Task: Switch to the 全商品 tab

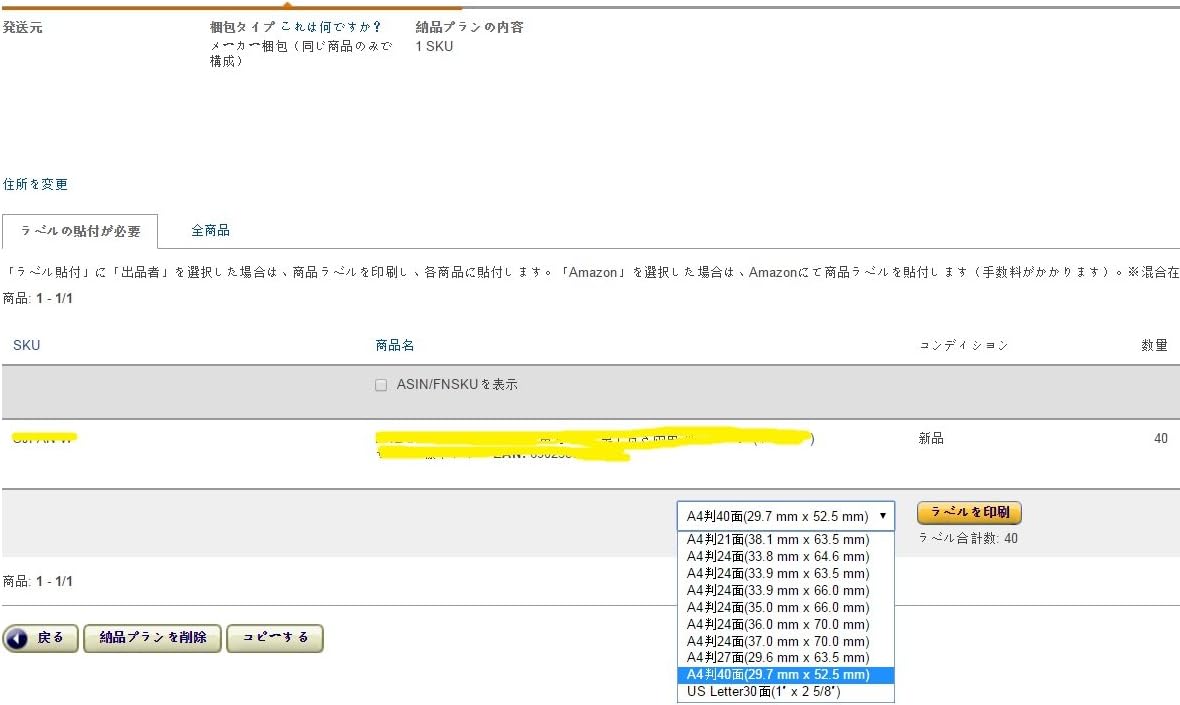Action: (x=210, y=231)
